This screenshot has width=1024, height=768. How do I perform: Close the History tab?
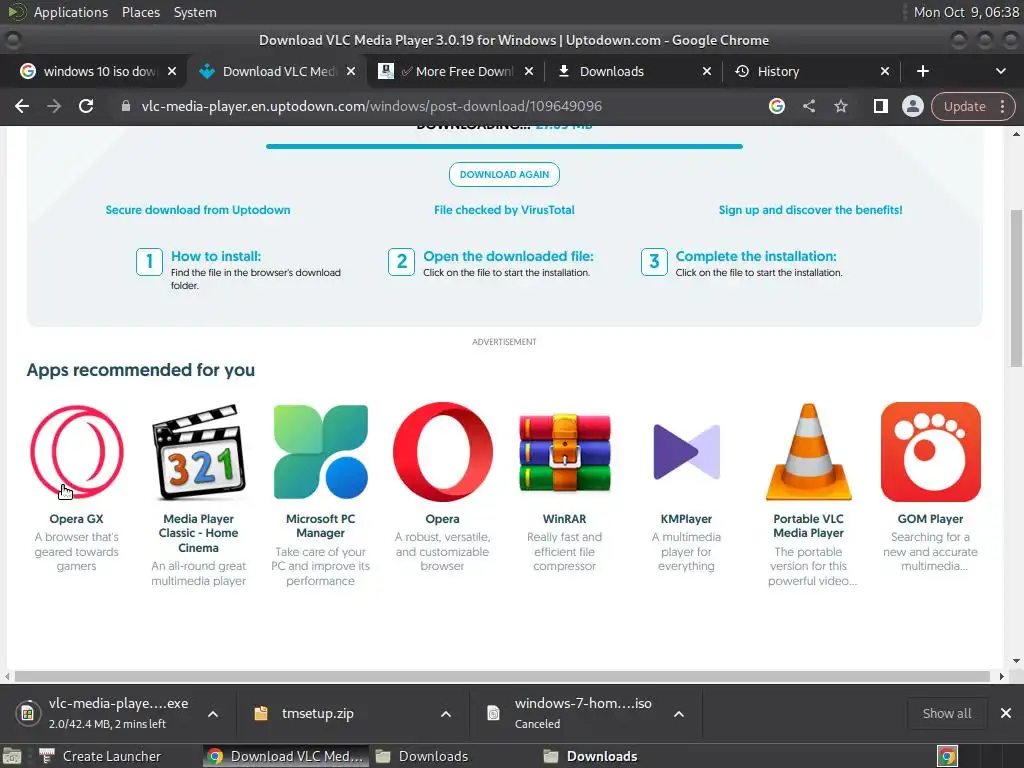tap(885, 71)
